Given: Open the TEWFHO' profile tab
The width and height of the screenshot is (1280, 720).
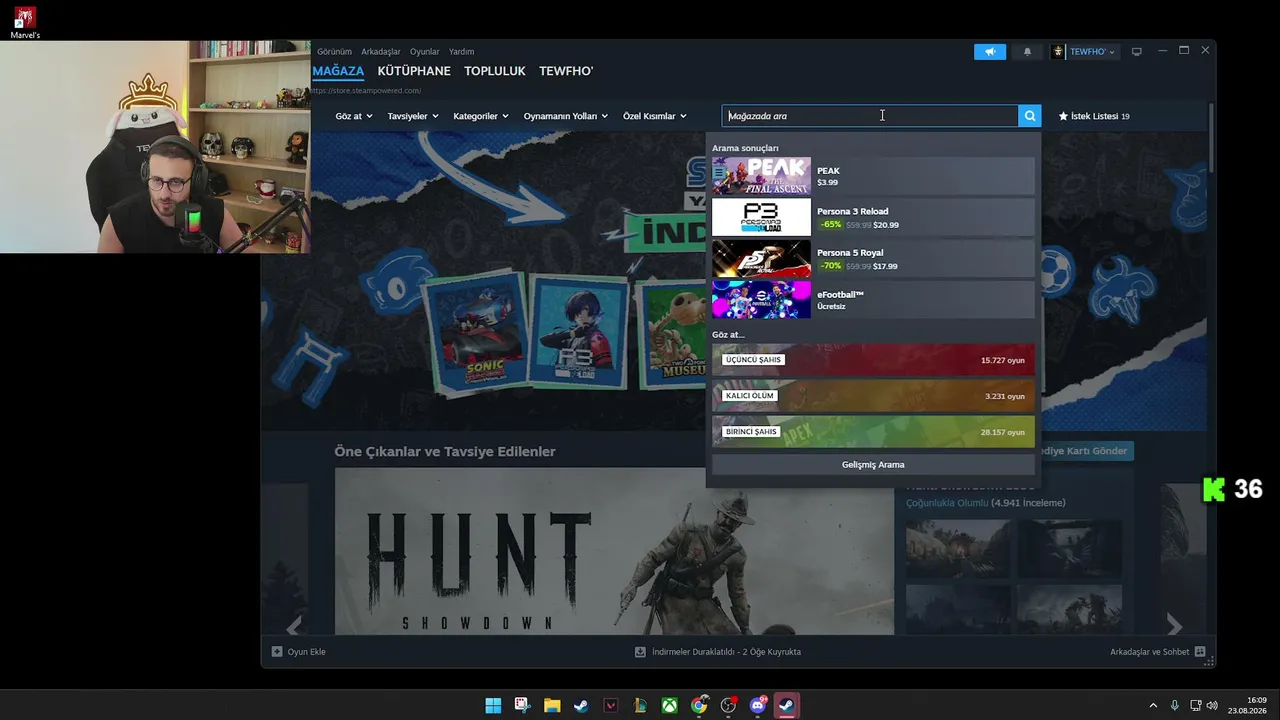Looking at the screenshot, I should pyautogui.click(x=566, y=72).
